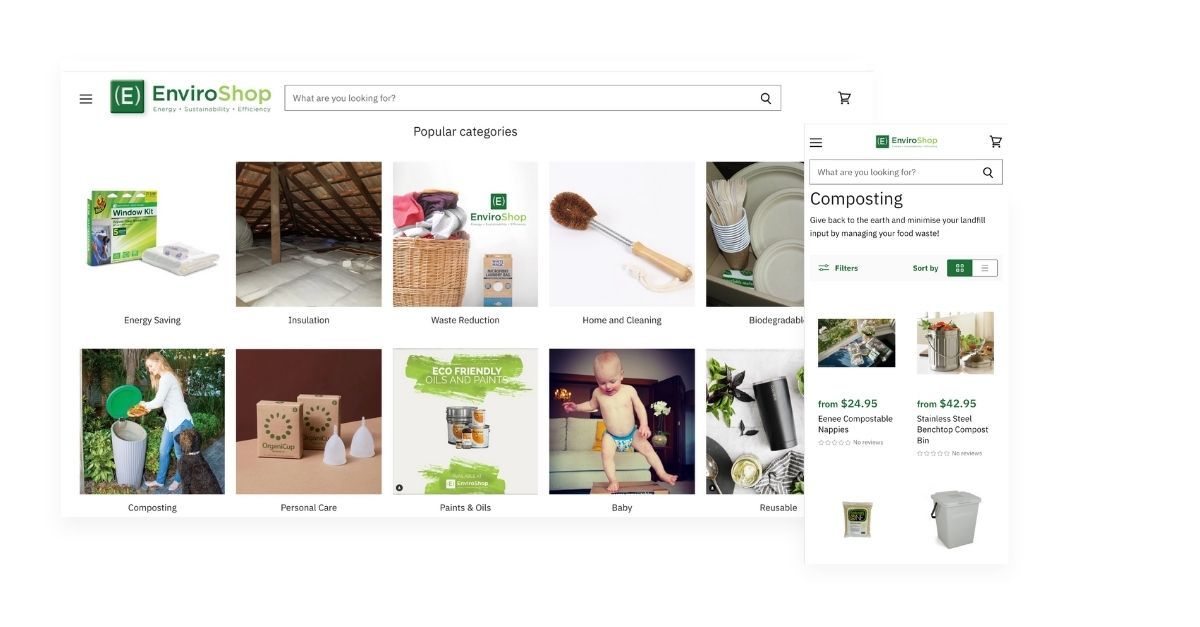Open the mobile view shopping cart
1200x627 pixels.
(995, 141)
